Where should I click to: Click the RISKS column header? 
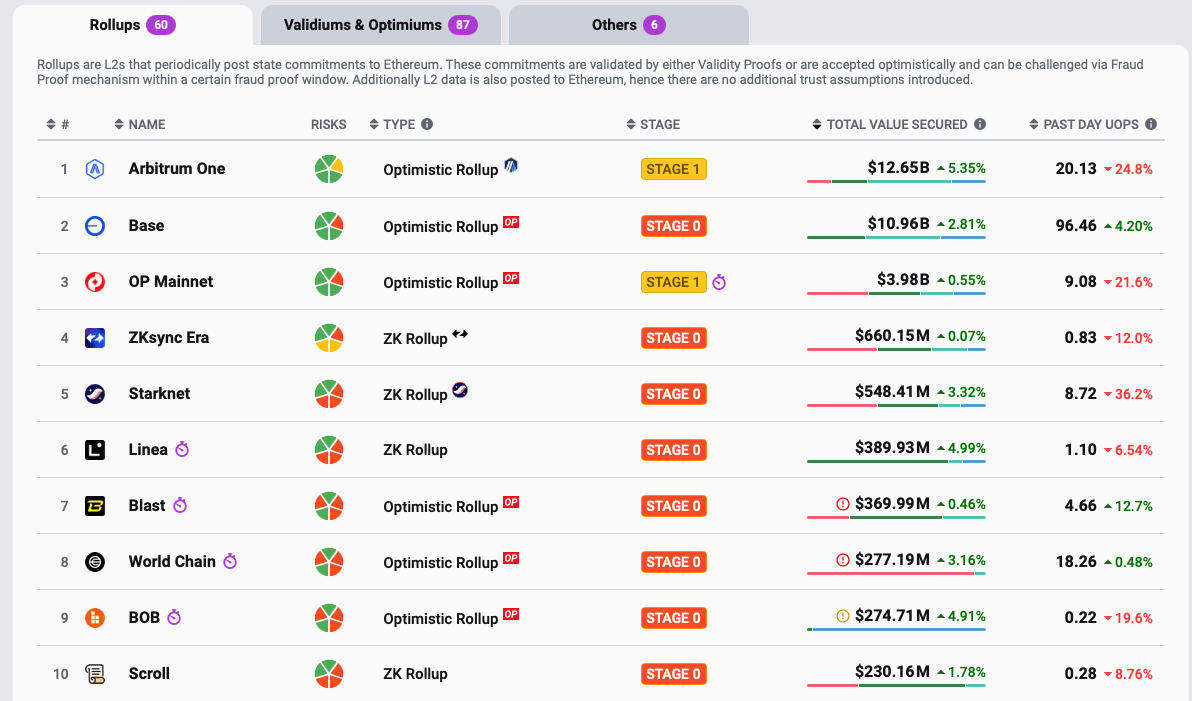click(328, 124)
